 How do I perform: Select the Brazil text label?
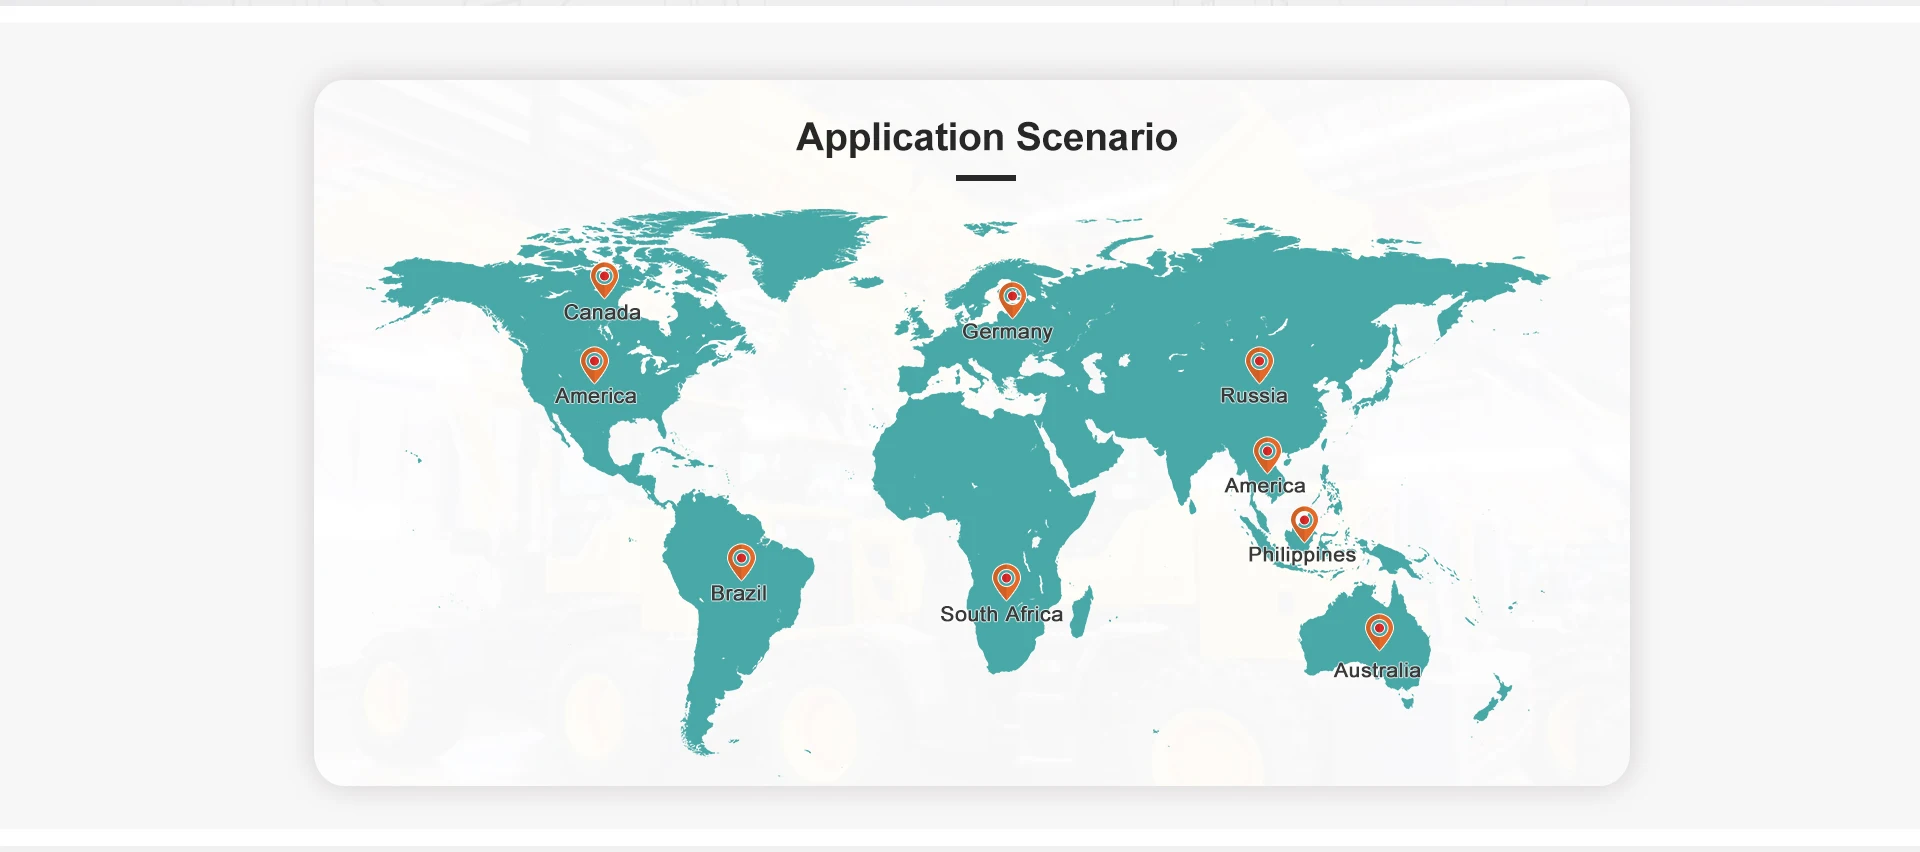[x=739, y=593]
